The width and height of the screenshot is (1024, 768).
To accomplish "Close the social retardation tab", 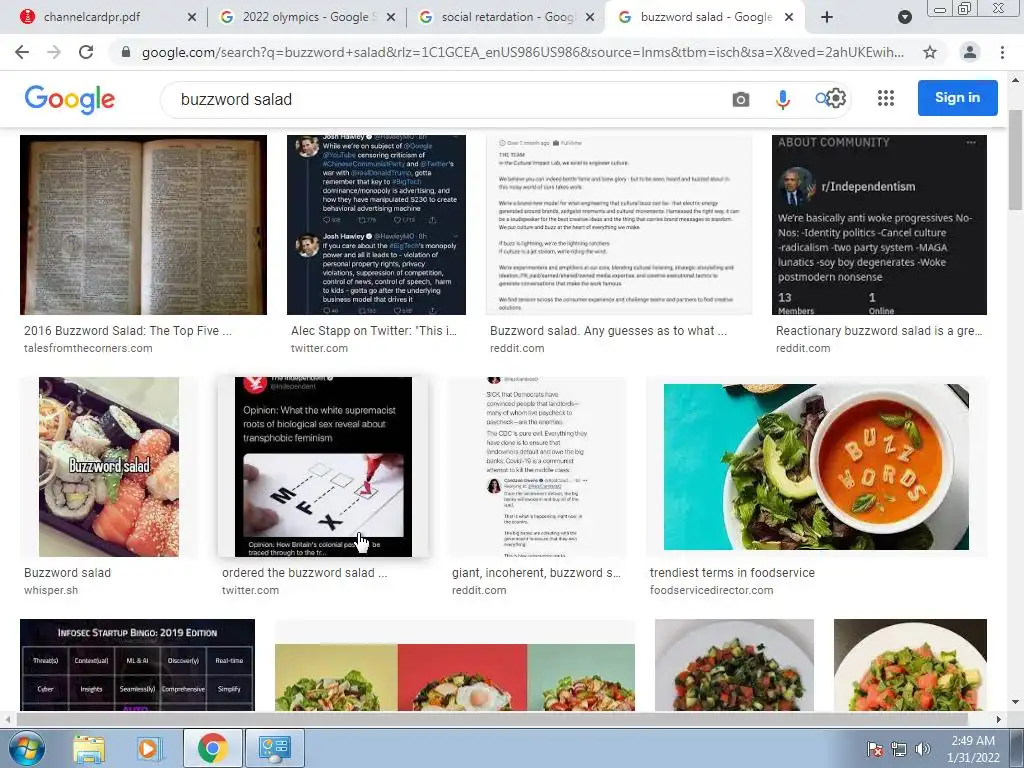I will pos(590,18).
